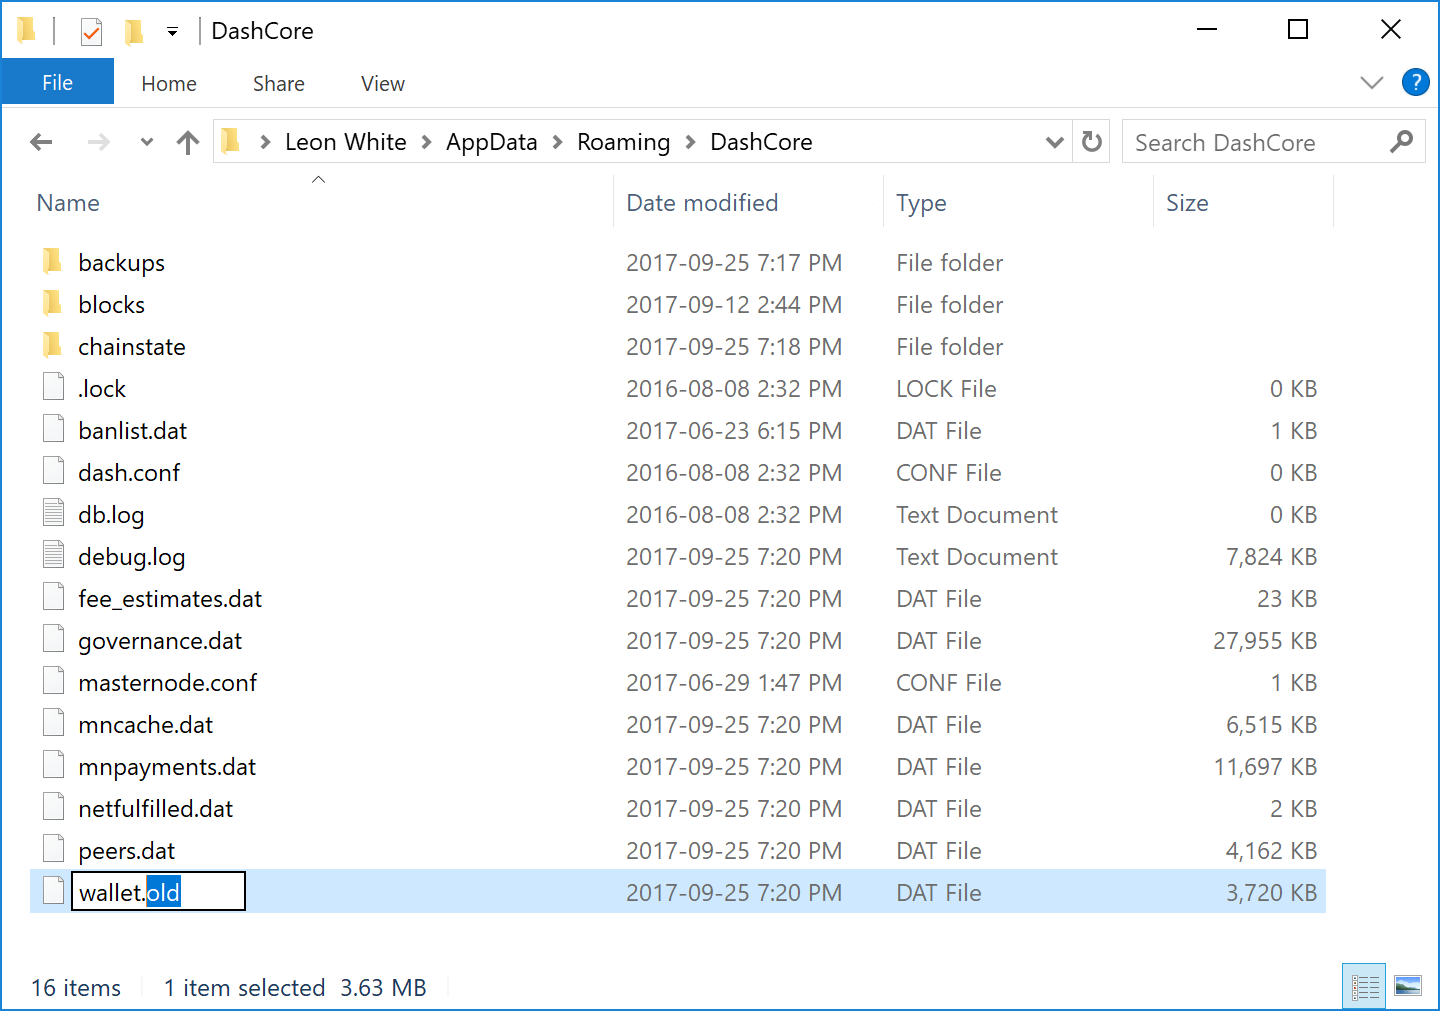This screenshot has width=1440, height=1011.
Task: Open the File menu tab
Action: click(57, 83)
